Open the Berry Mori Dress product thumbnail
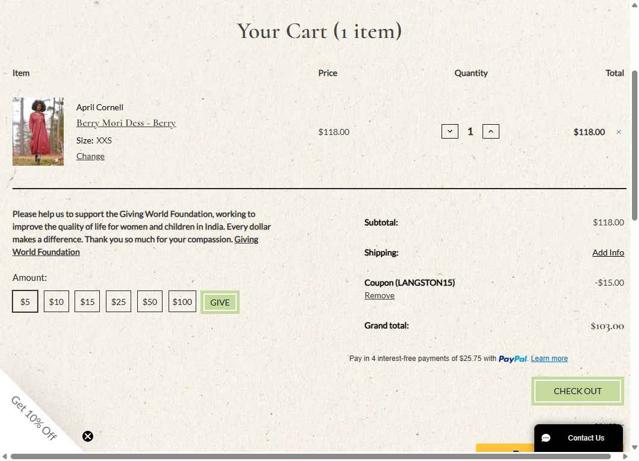 38,131
